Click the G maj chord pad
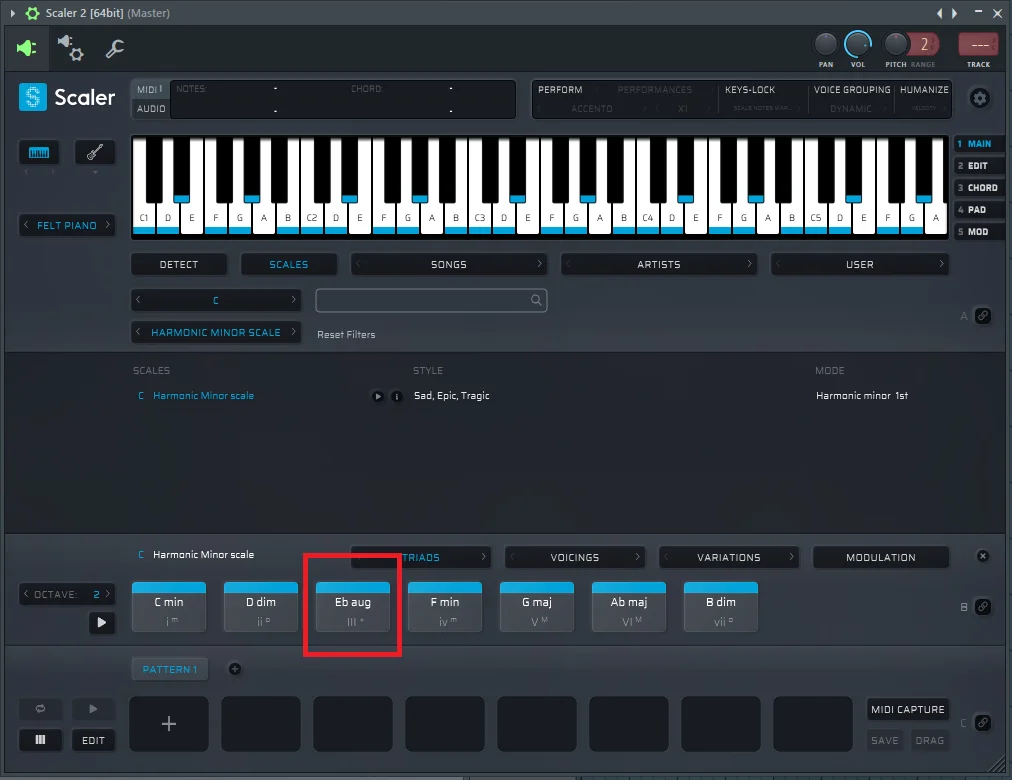 (537, 607)
